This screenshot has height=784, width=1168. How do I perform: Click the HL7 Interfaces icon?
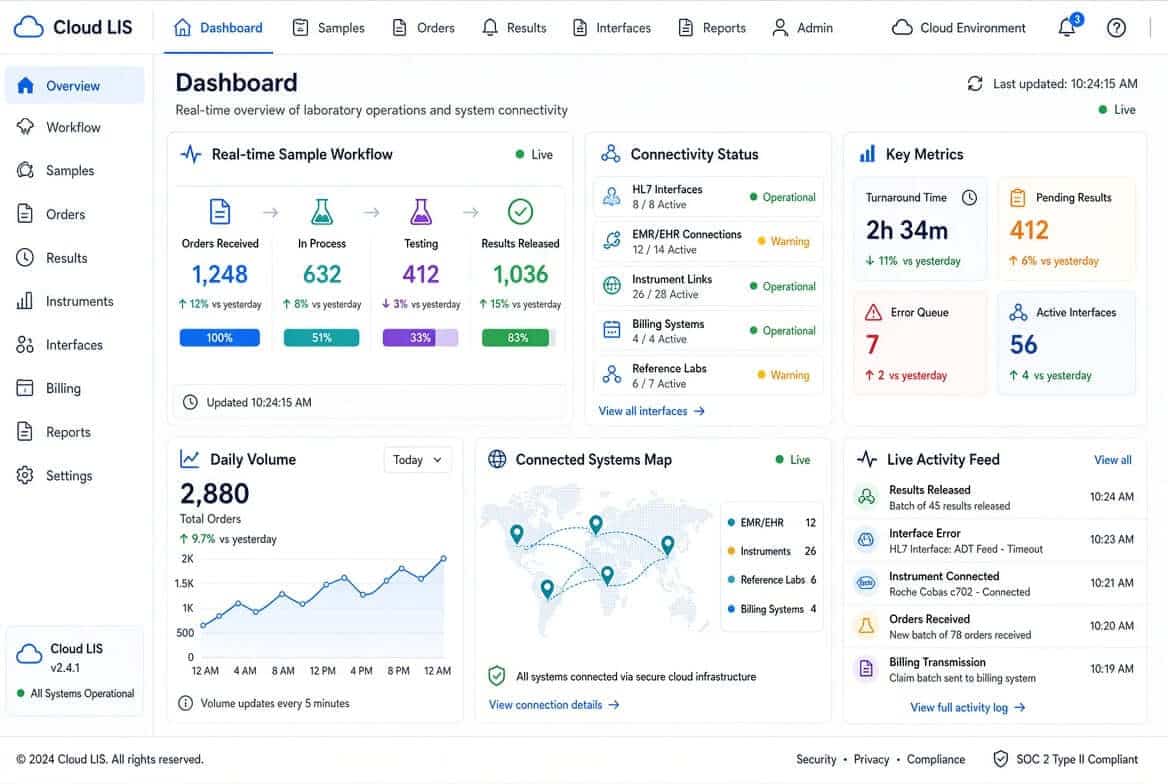[612, 197]
